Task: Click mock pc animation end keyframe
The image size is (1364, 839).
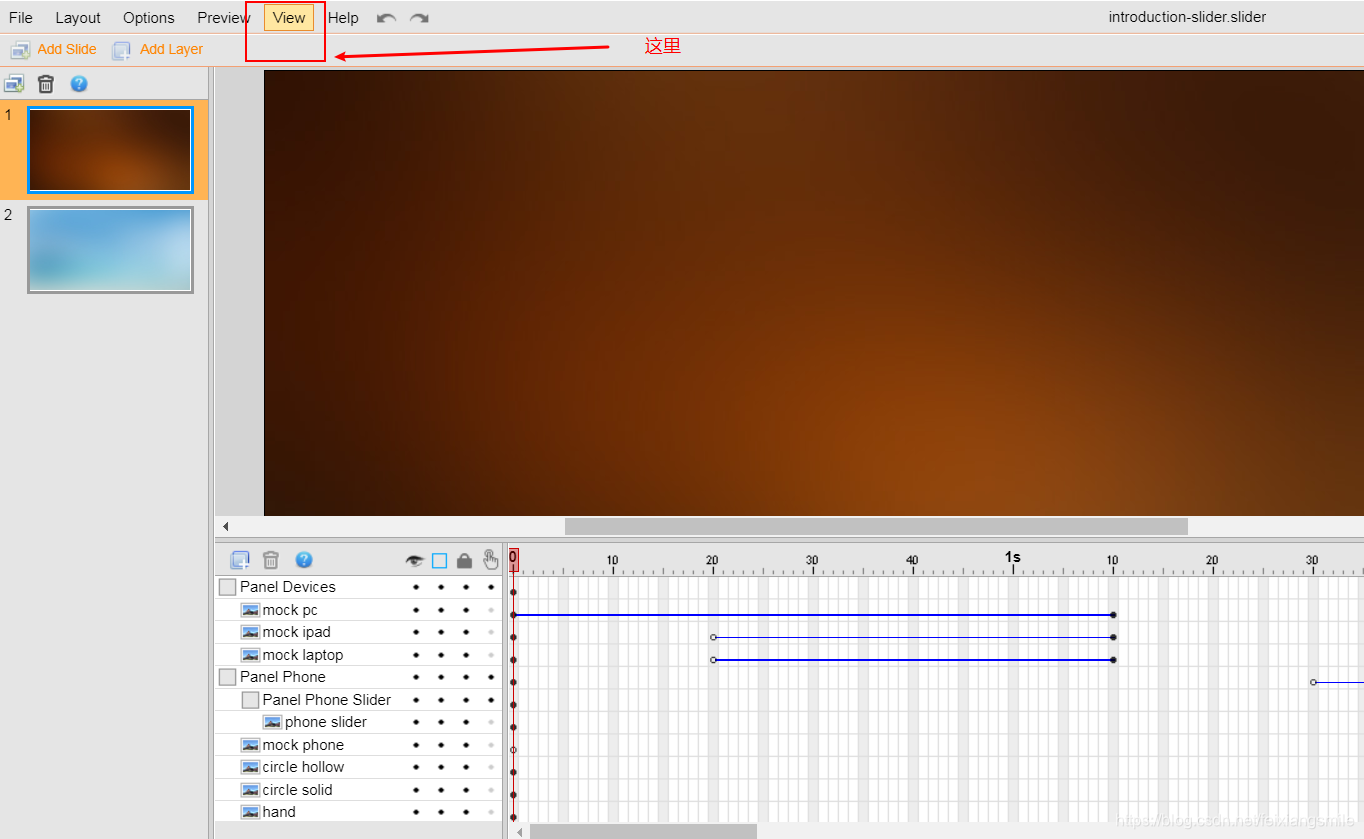Action: tap(1113, 615)
